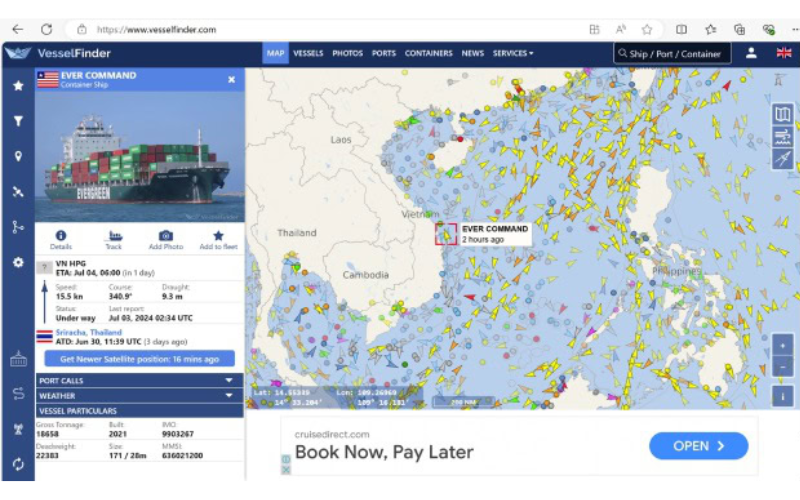
Task: Open the favorites star in the left sidebar
Action: coord(18,85)
